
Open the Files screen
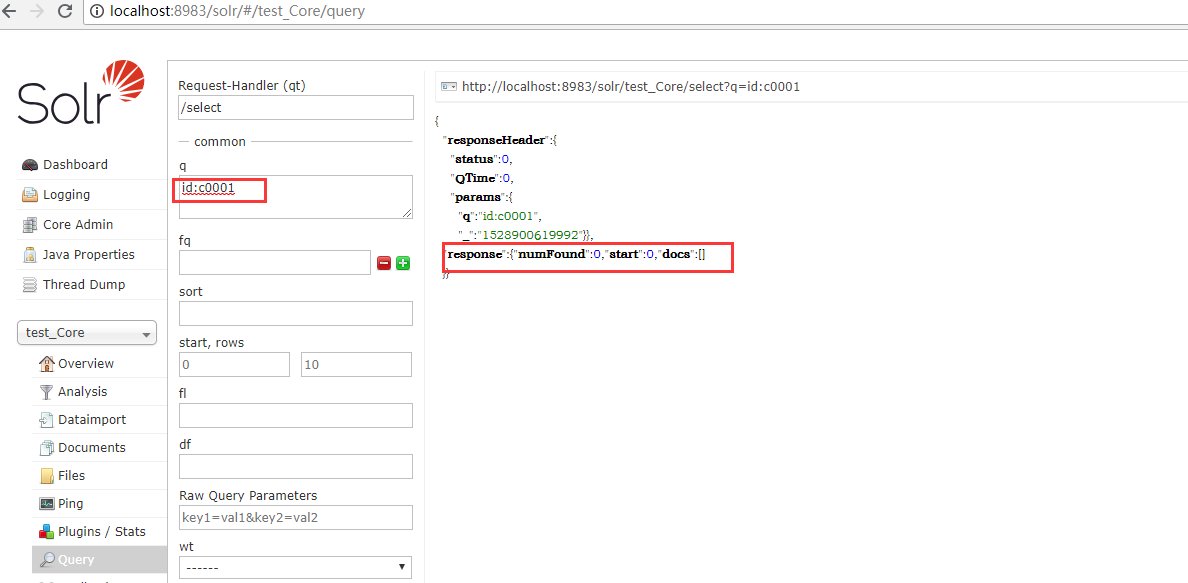[72, 476]
